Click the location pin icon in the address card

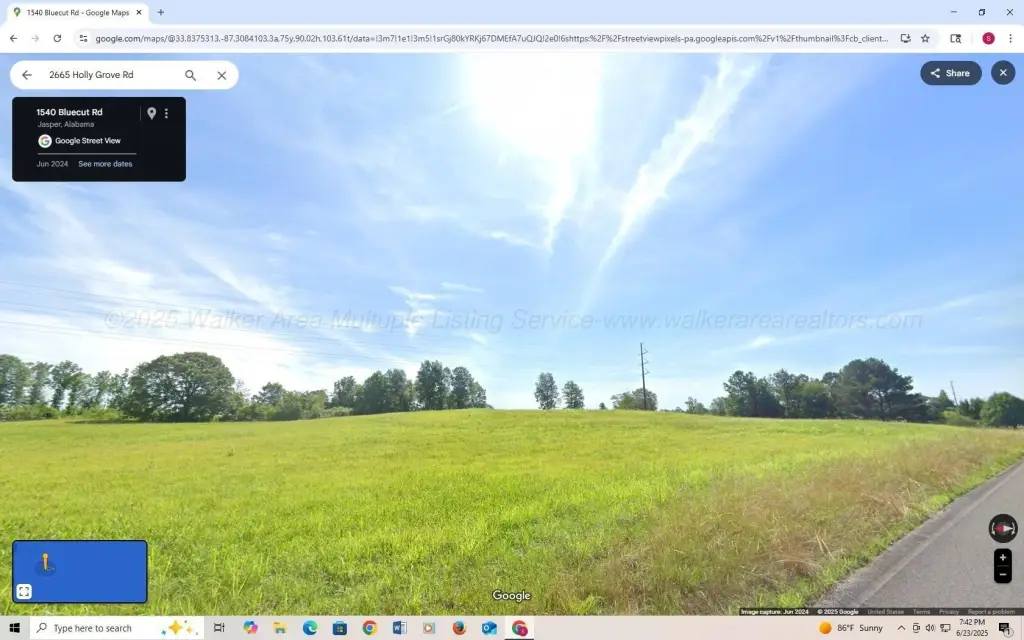tap(151, 113)
